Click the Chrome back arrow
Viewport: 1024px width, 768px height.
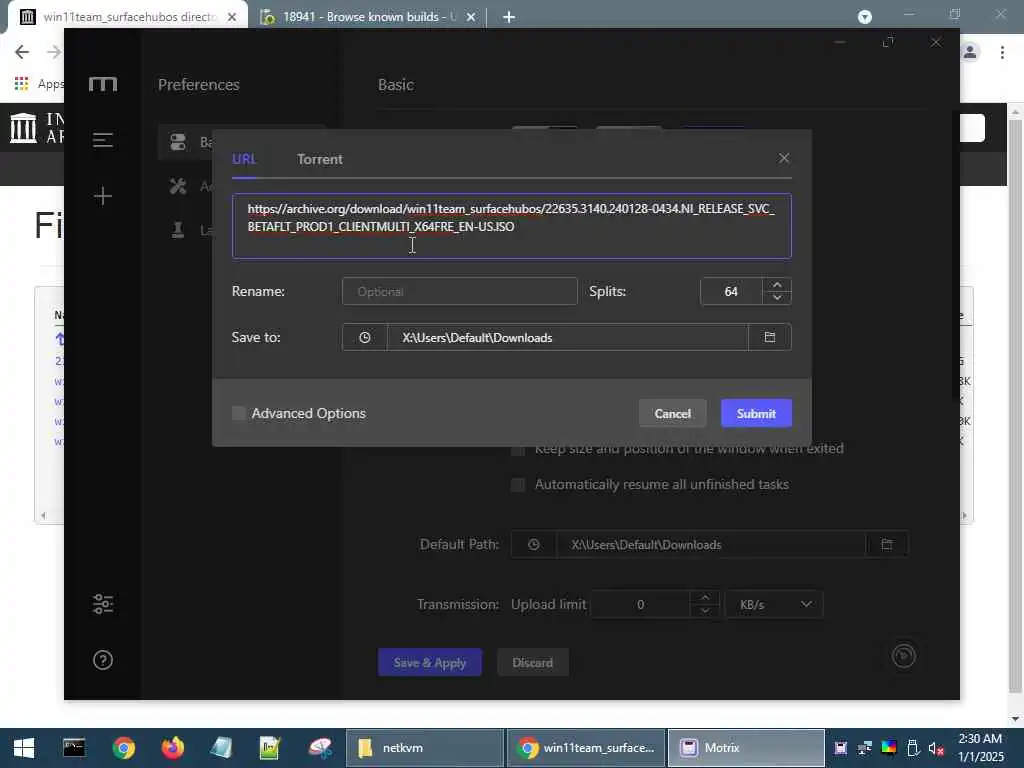tap(22, 52)
